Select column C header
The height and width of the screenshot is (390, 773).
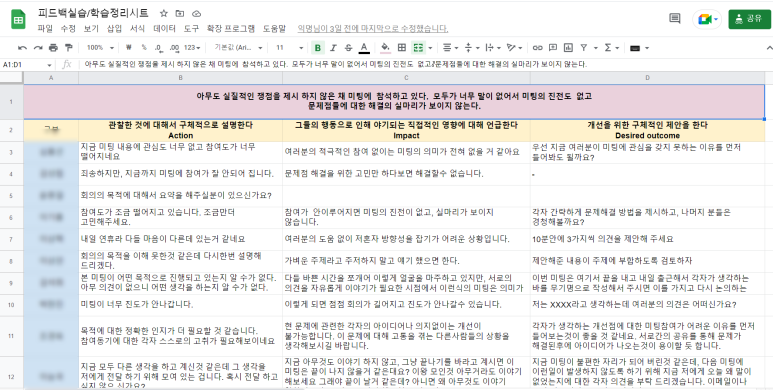[x=406, y=78]
